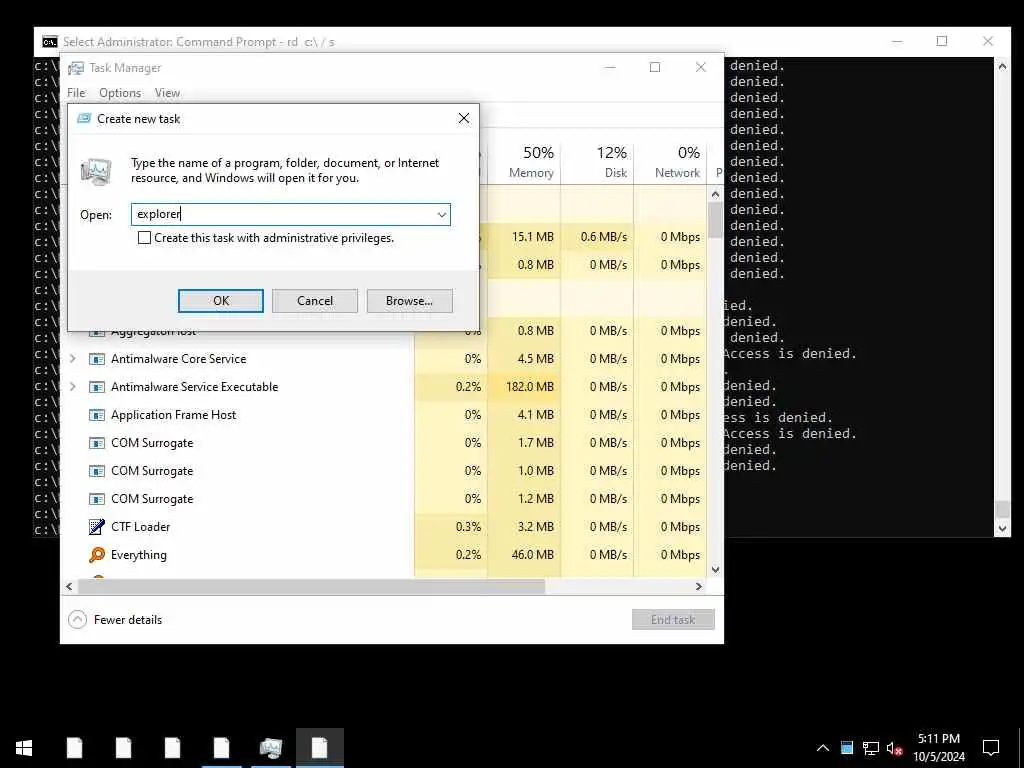Click the Task Manager icon on the taskbar
The height and width of the screenshot is (768, 1024).
[x=270, y=748]
